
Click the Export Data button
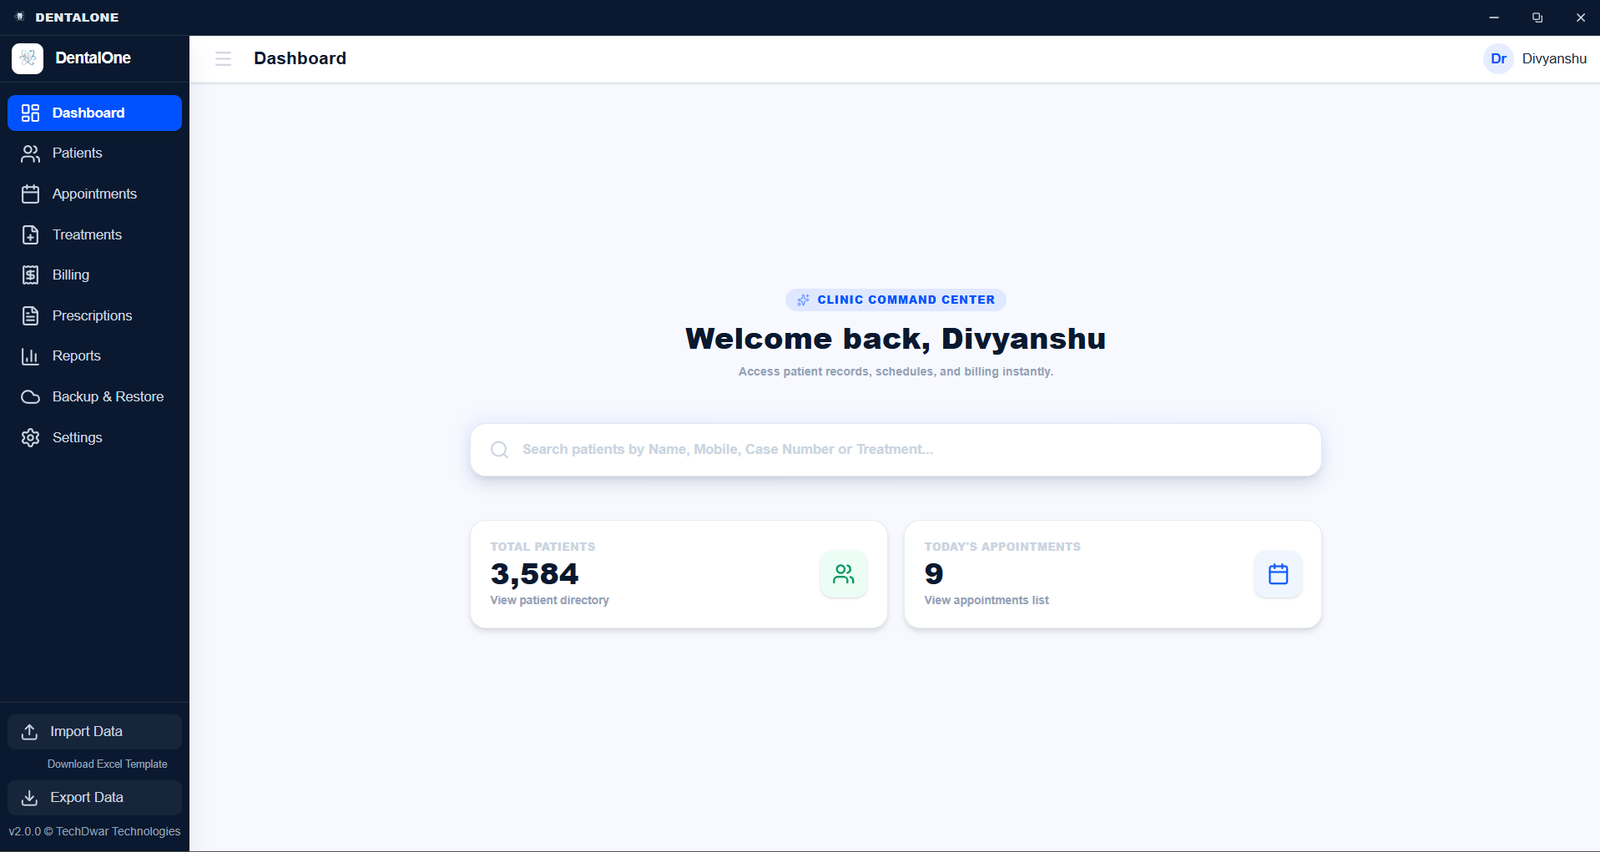(95, 798)
